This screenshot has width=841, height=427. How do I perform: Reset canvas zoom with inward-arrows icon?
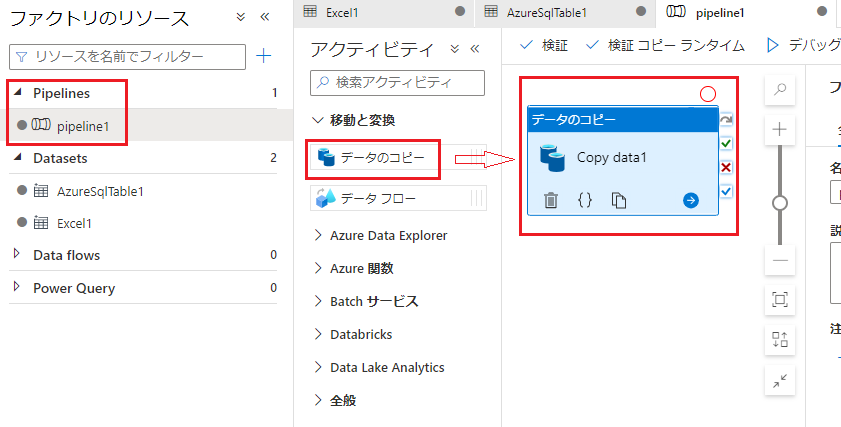point(780,381)
